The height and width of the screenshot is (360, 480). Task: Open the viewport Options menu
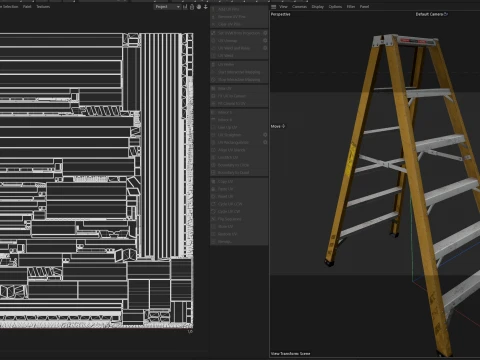[335, 7]
